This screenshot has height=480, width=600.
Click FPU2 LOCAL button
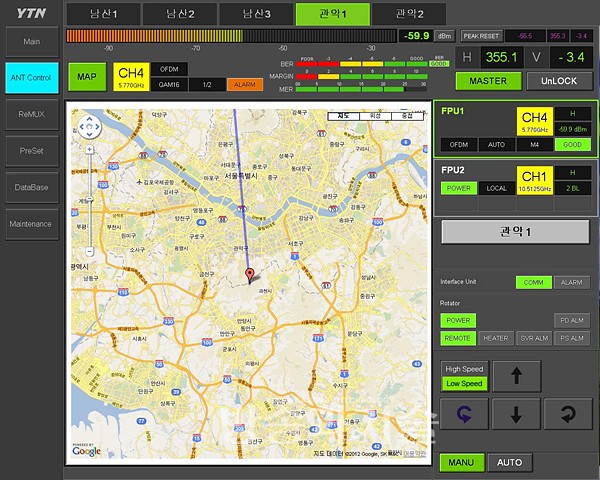[x=496, y=188]
